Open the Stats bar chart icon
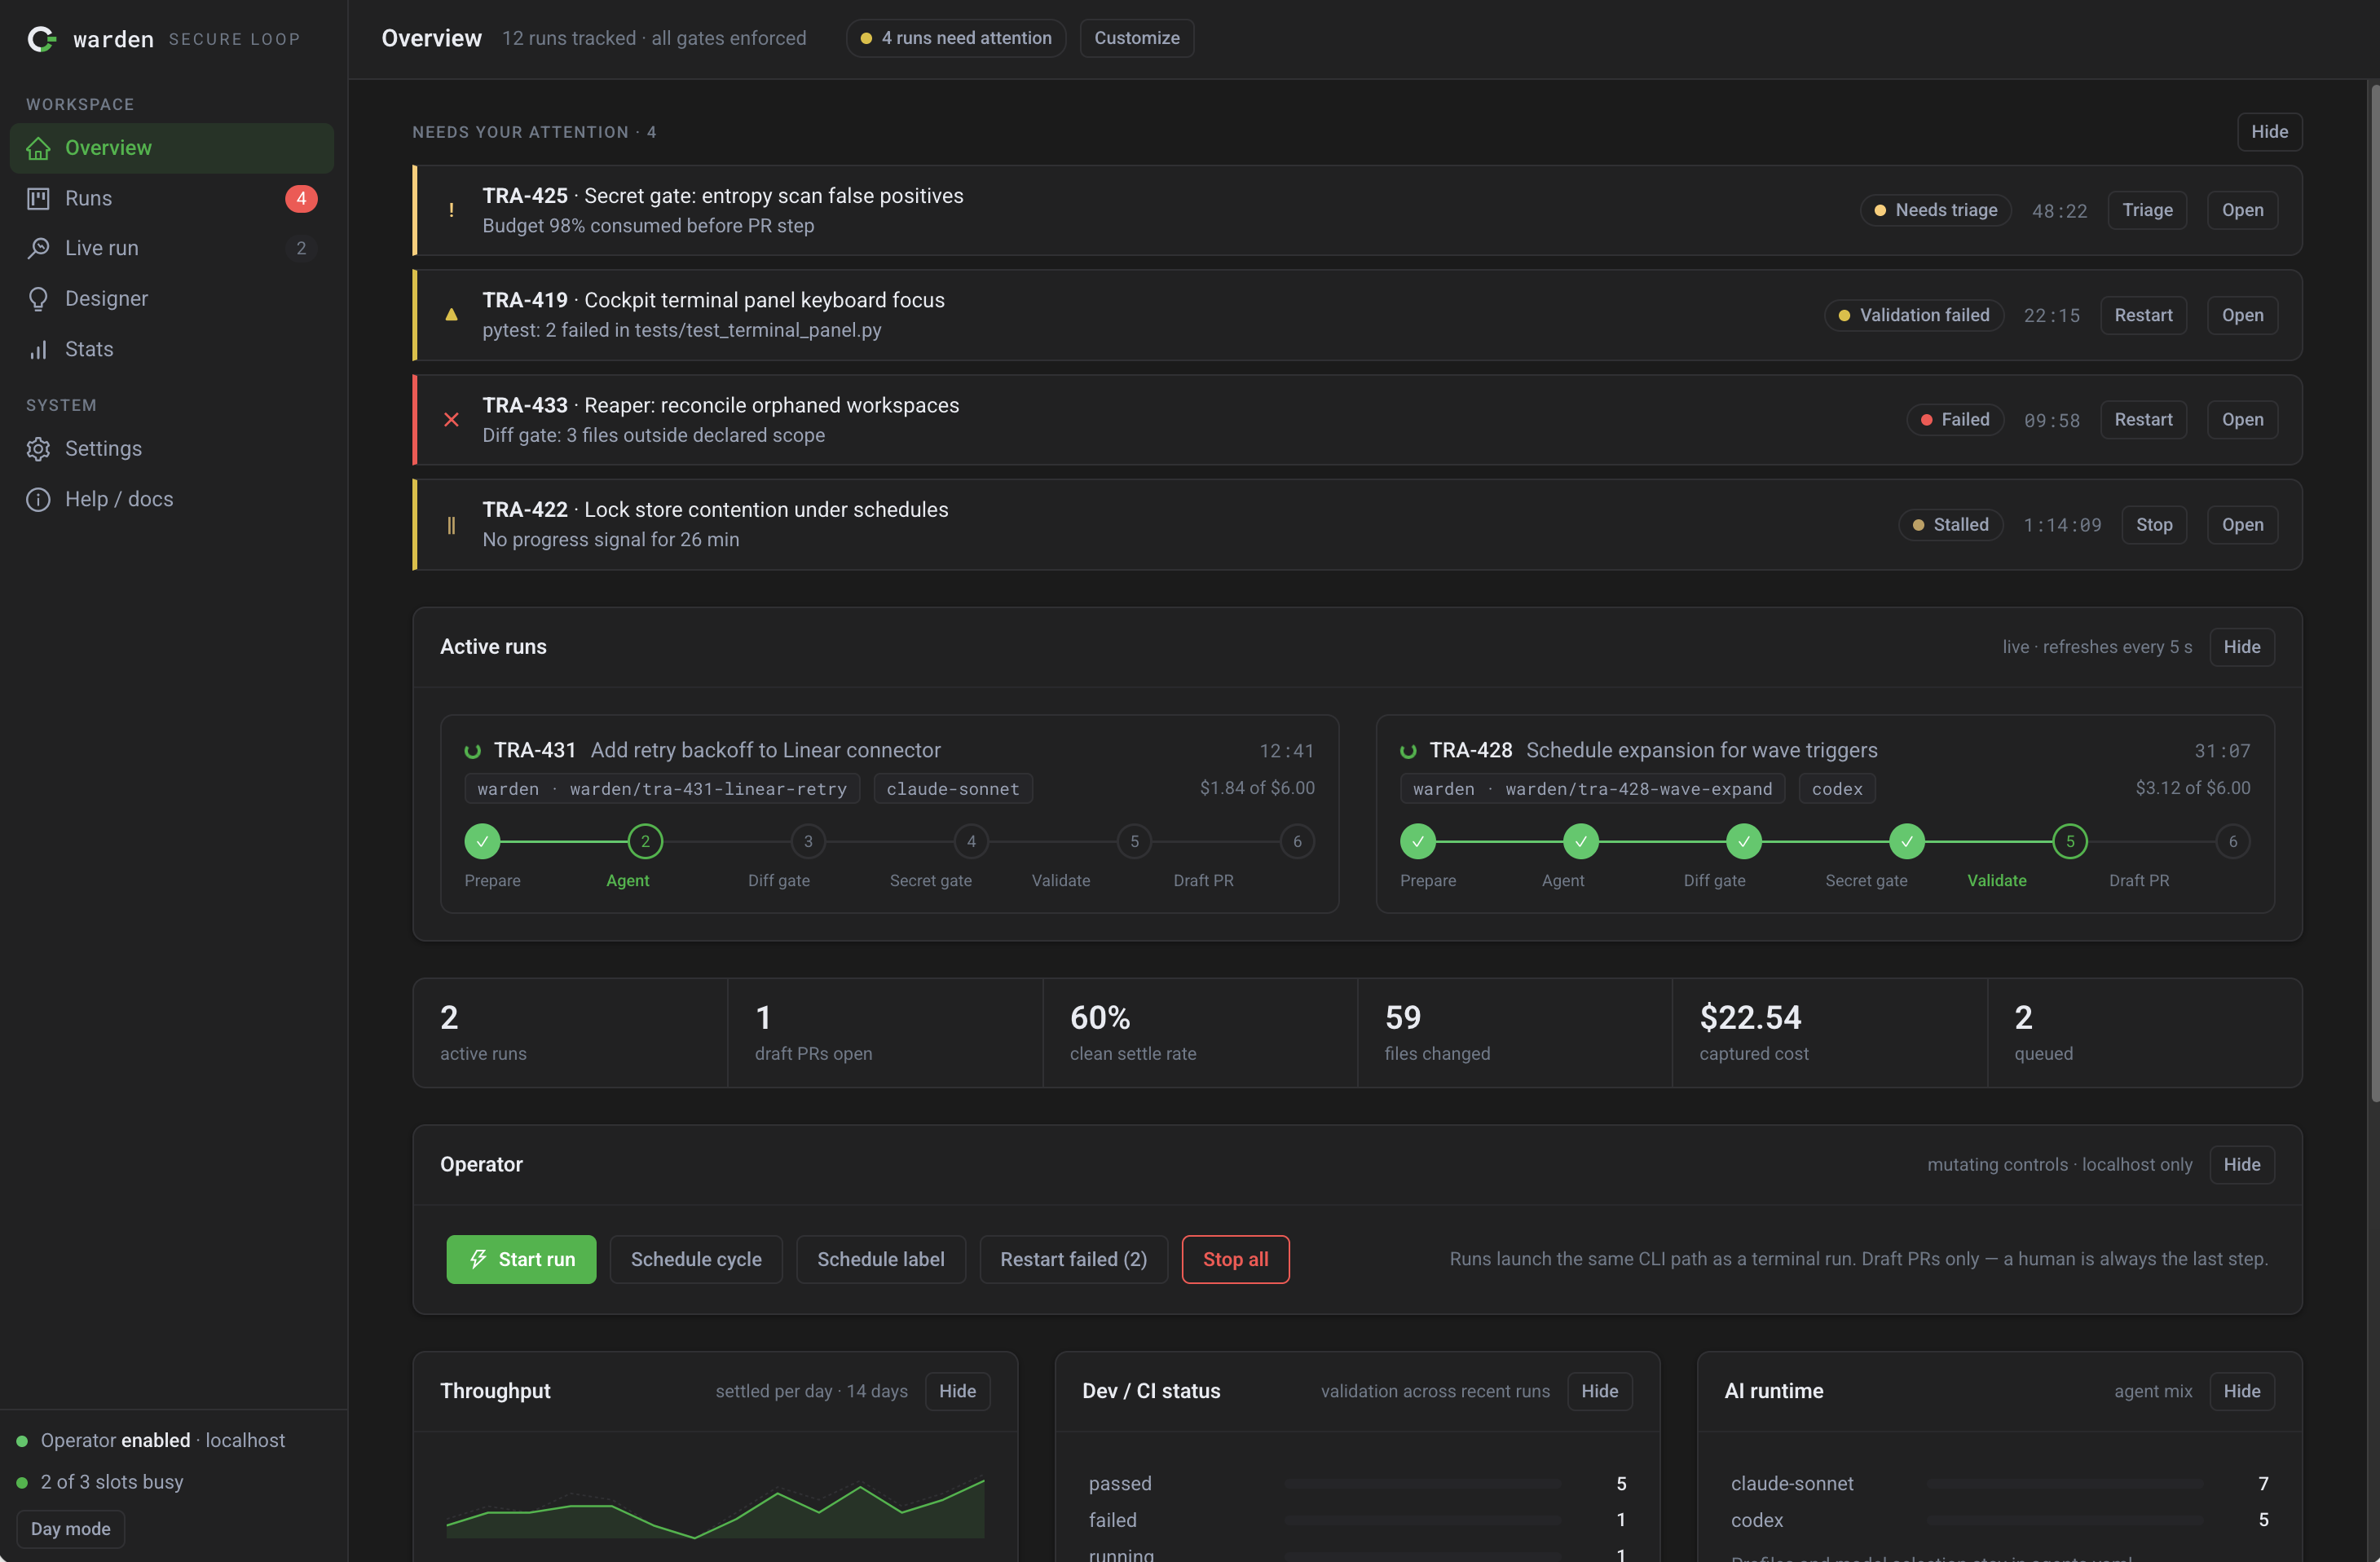2380x1562 pixels. coord(38,349)
